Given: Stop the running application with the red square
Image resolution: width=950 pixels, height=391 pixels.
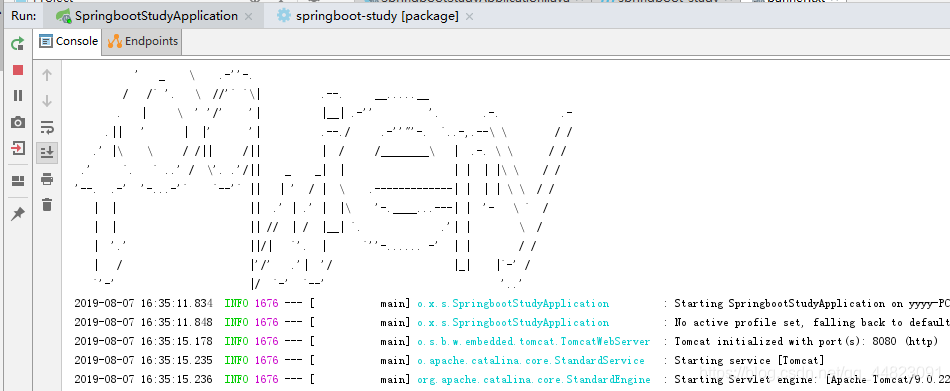Looking at the screenshot, I should point(18,70).
